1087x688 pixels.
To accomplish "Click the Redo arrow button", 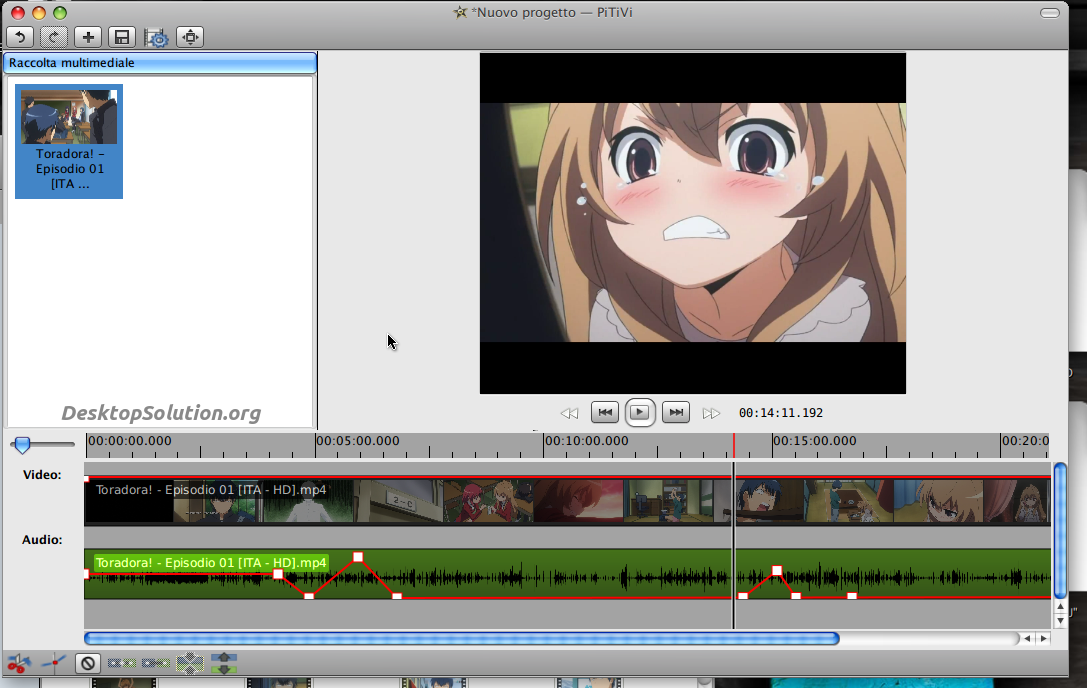I will 54,37.
